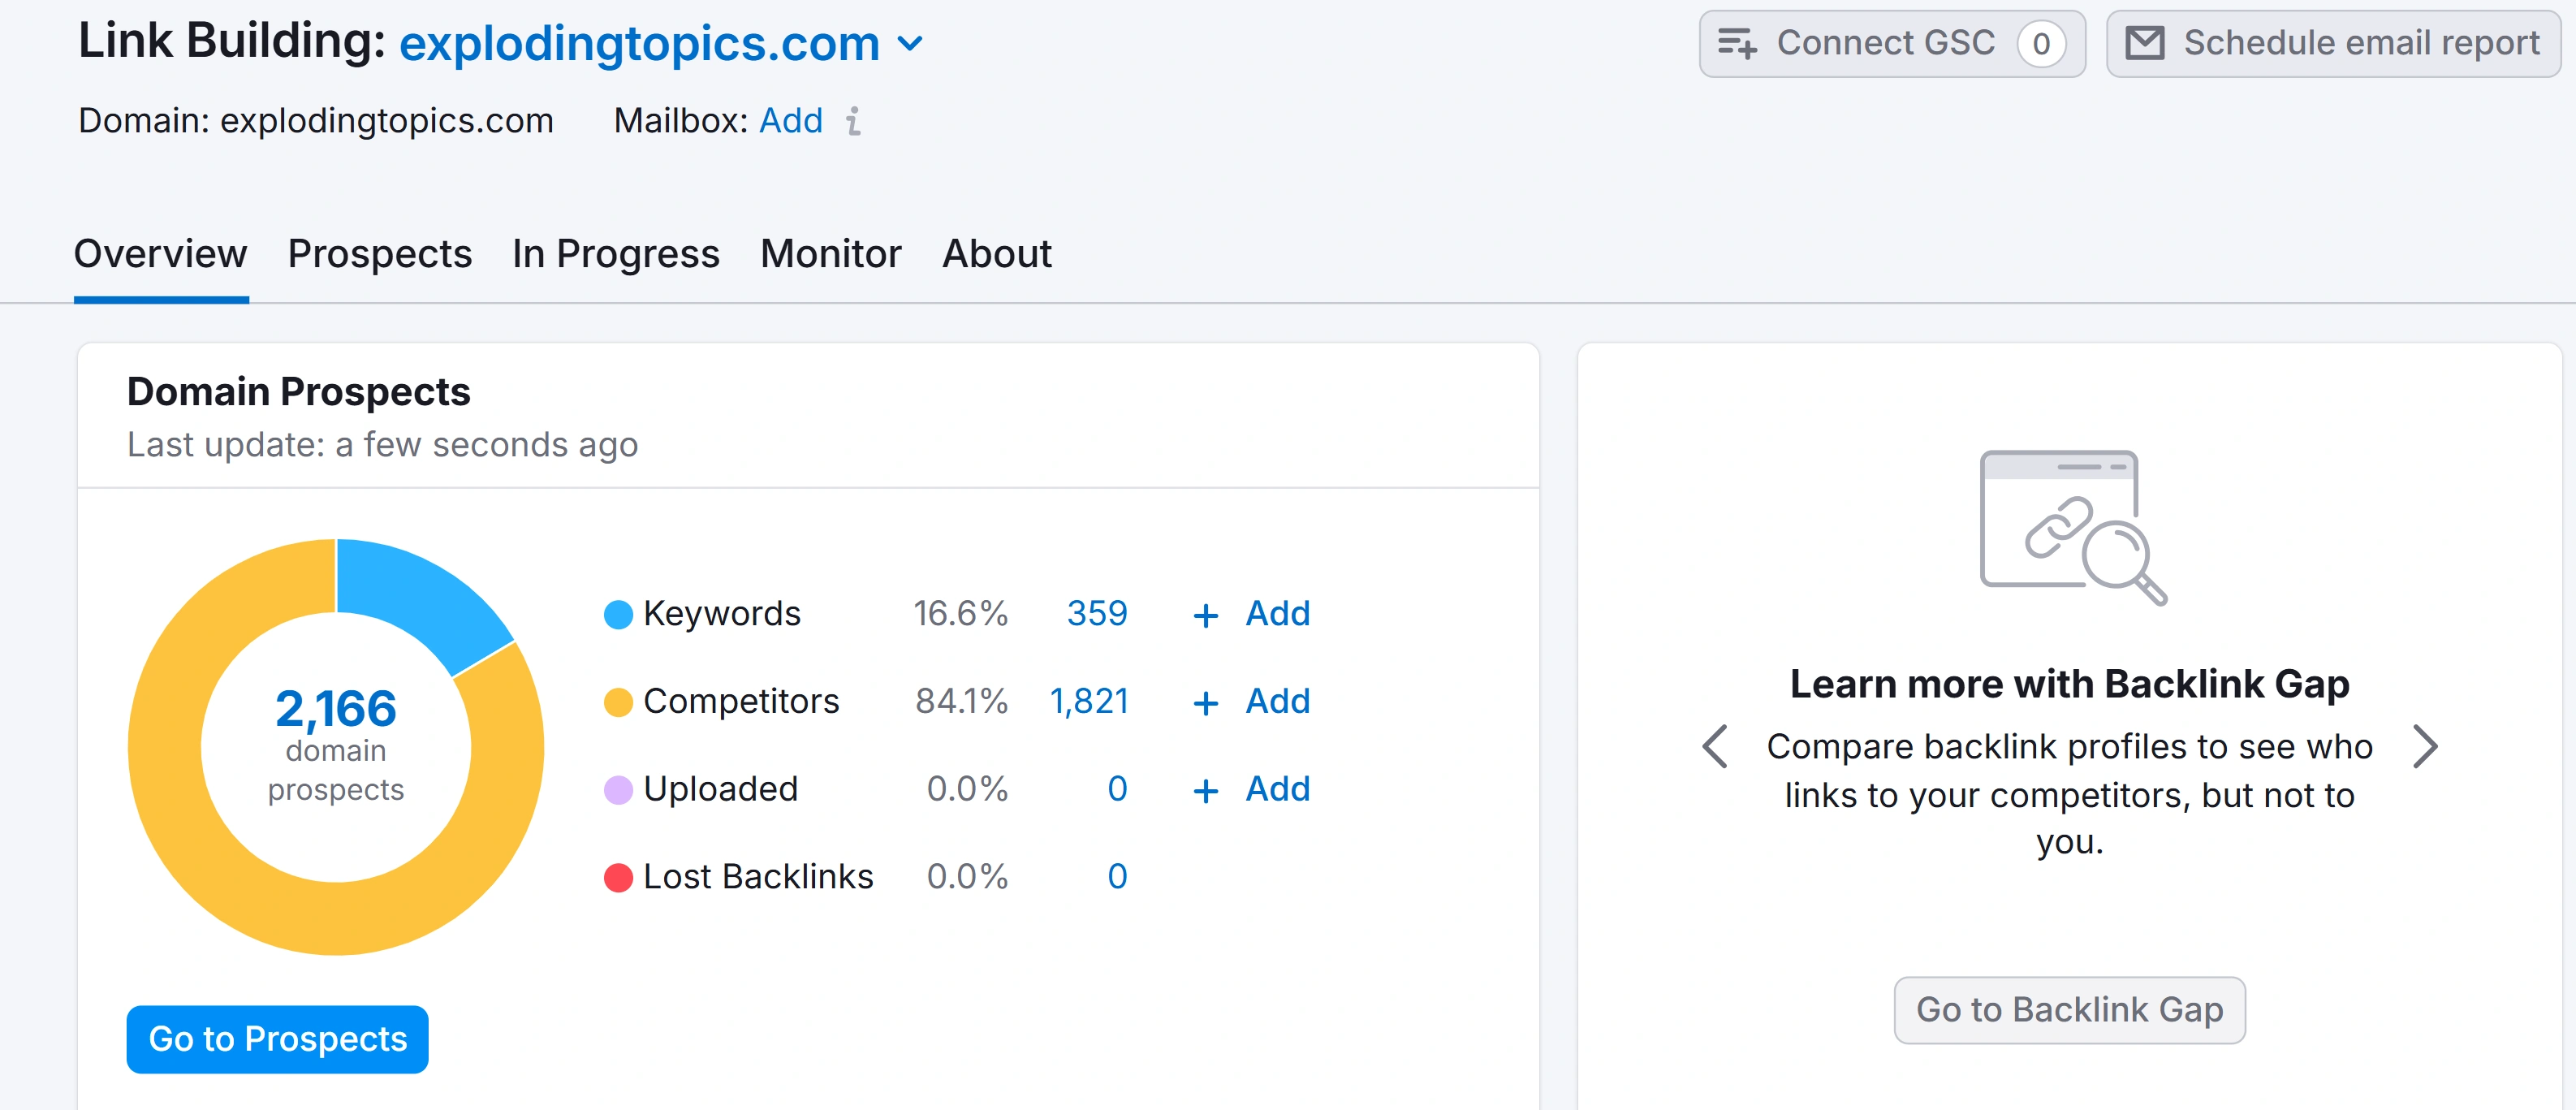Click the Go to Backlink Gap button
The image size is (2576, 1110).
pyautogui.click(x=2069, y=1010)
